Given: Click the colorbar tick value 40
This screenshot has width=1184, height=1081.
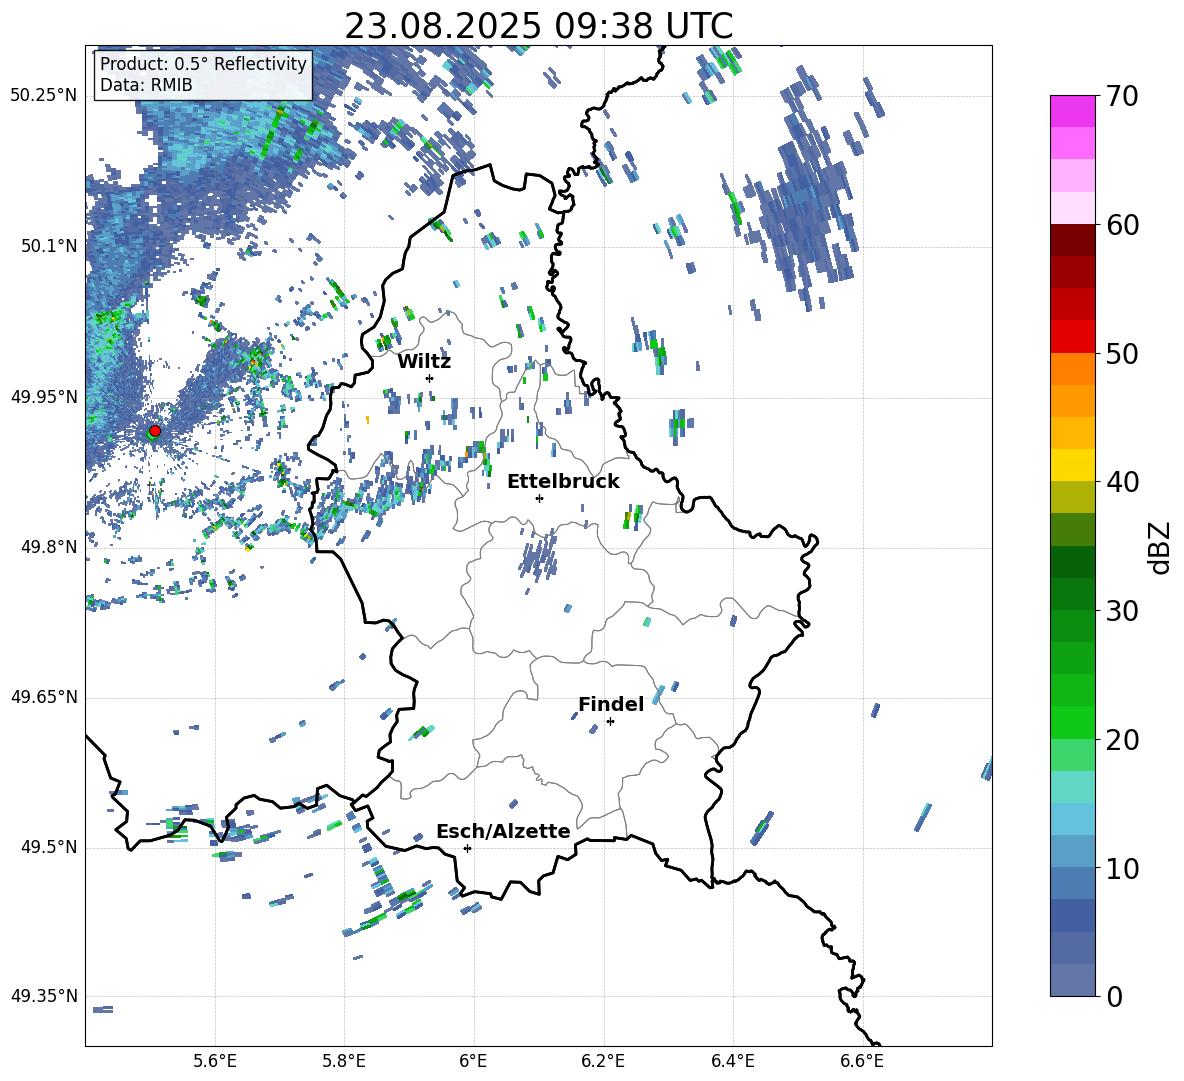Looking at the screenshot, I should 1122,482.
